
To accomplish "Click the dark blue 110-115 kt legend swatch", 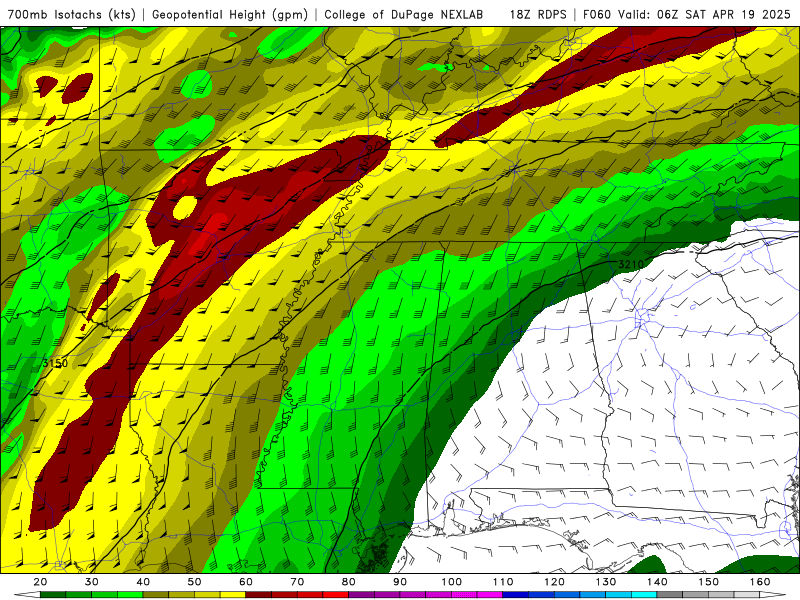I will 516,595.
